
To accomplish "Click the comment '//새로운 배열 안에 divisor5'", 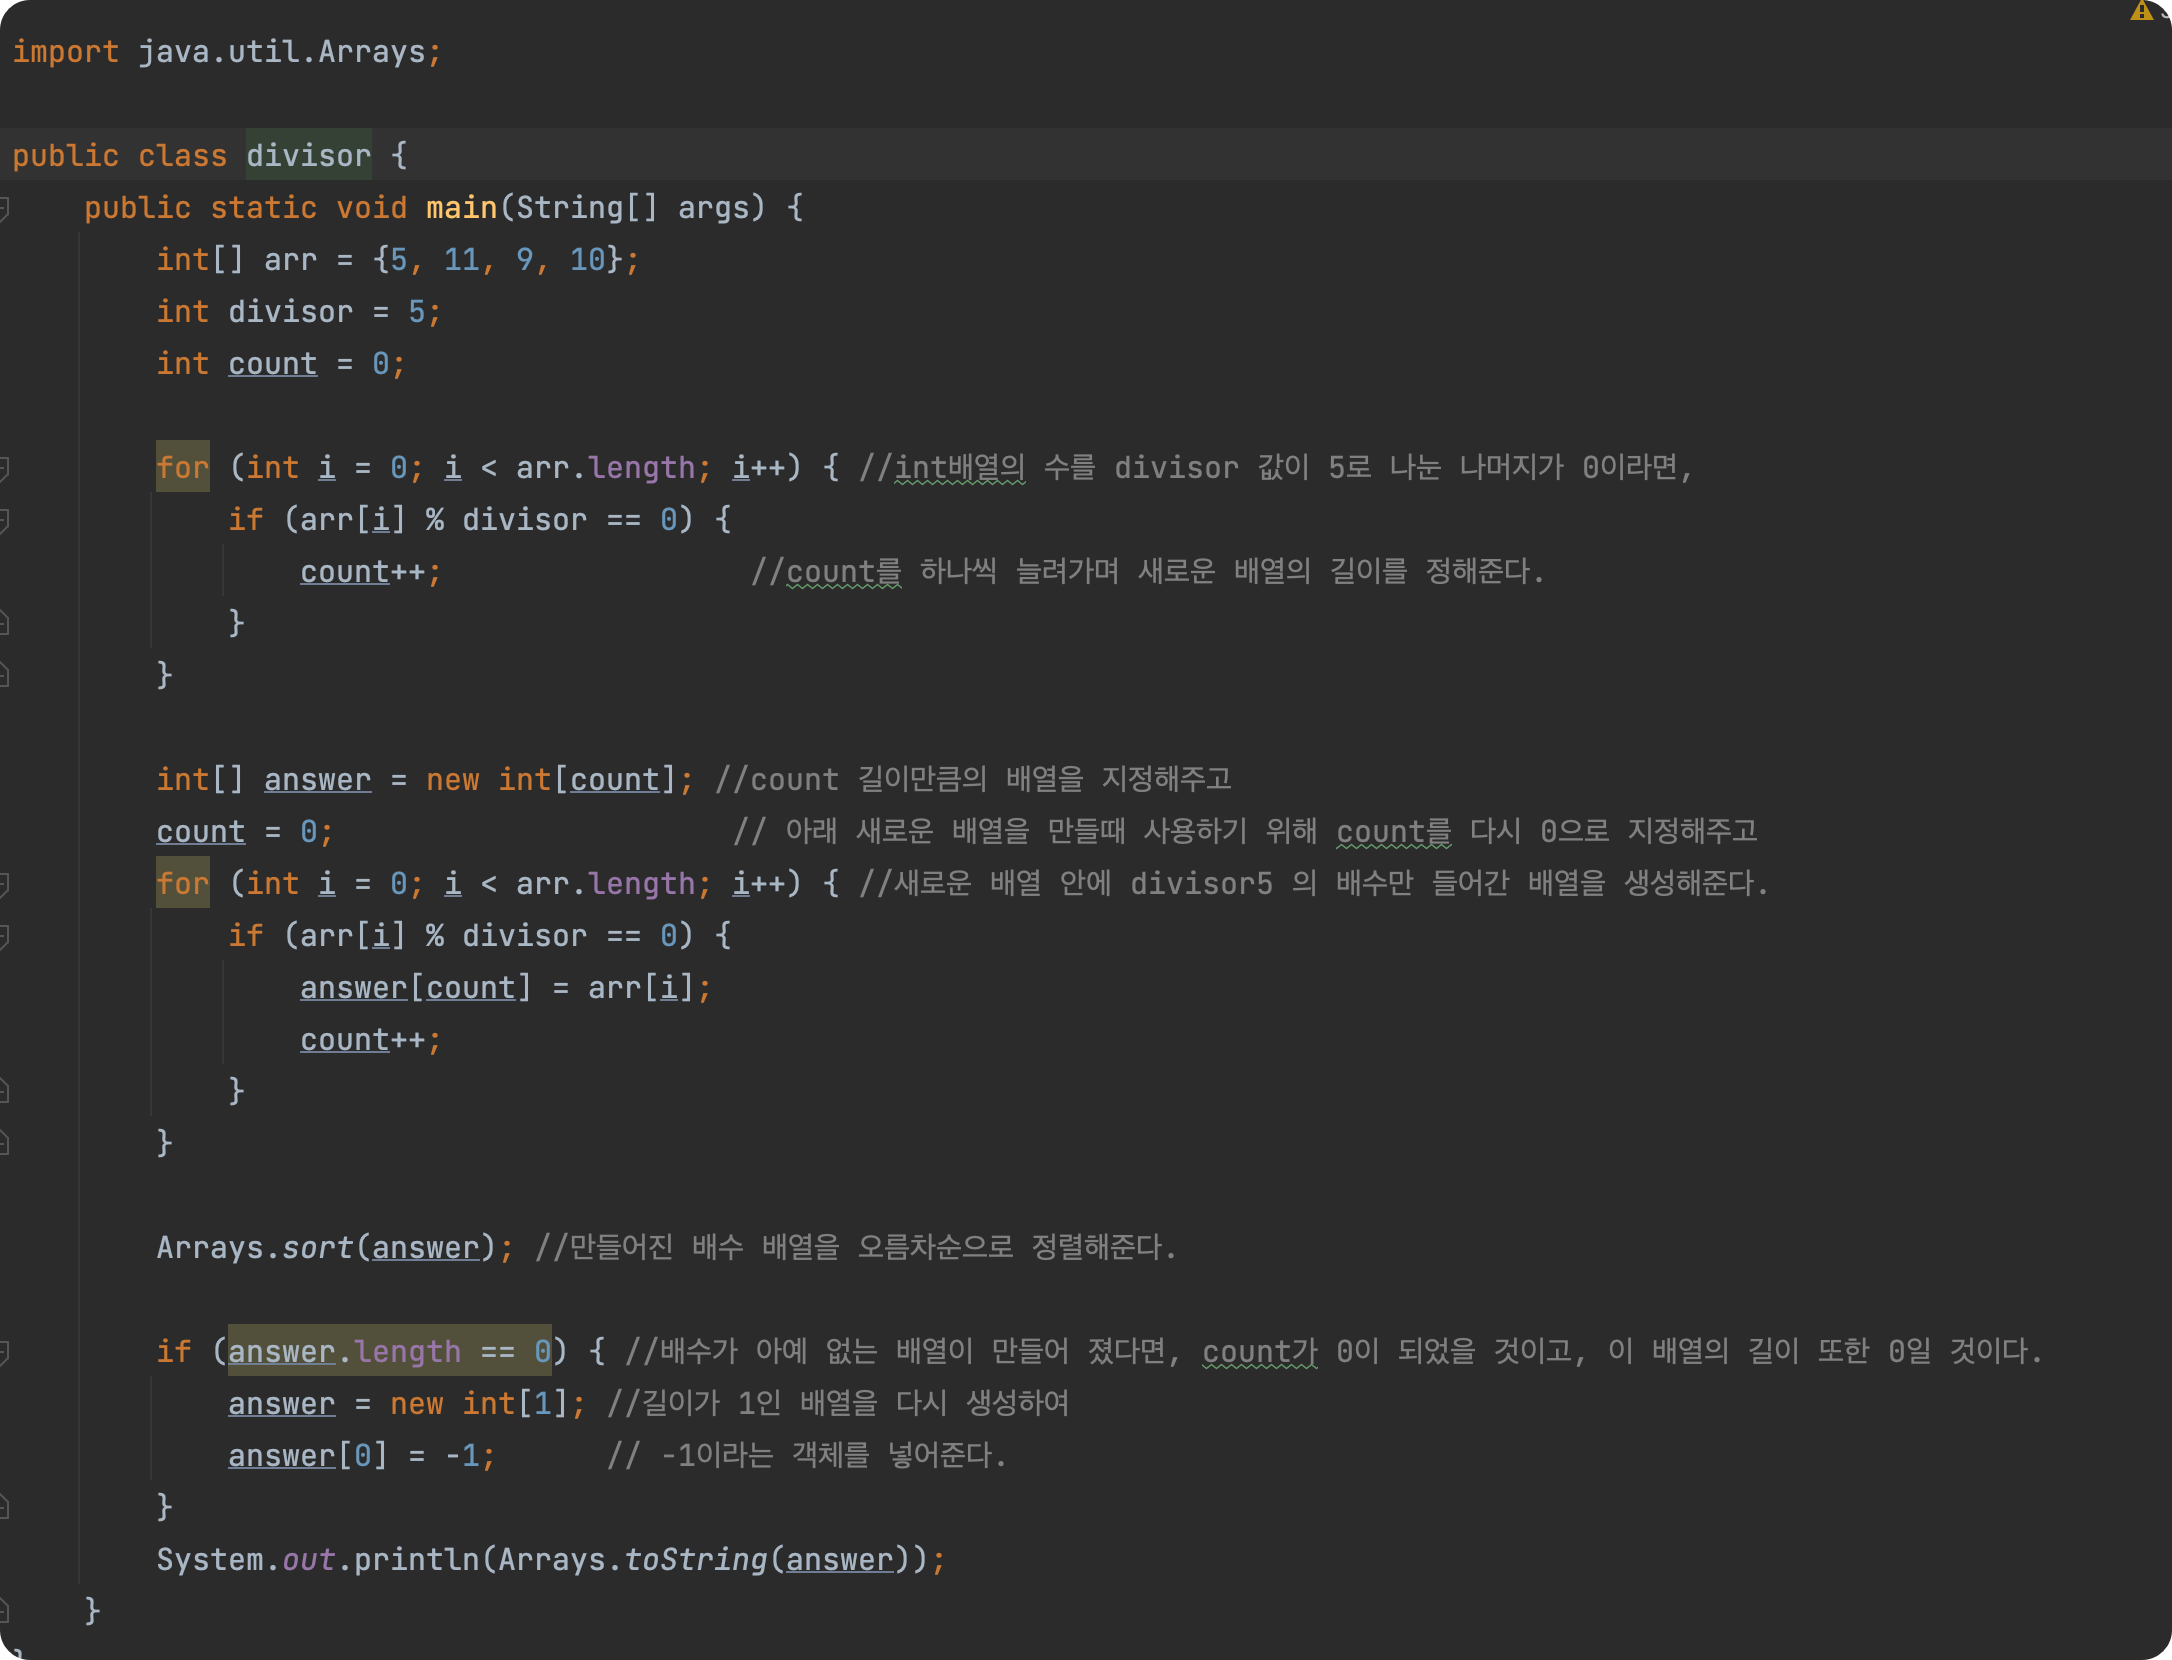I will pos(1313,883).
